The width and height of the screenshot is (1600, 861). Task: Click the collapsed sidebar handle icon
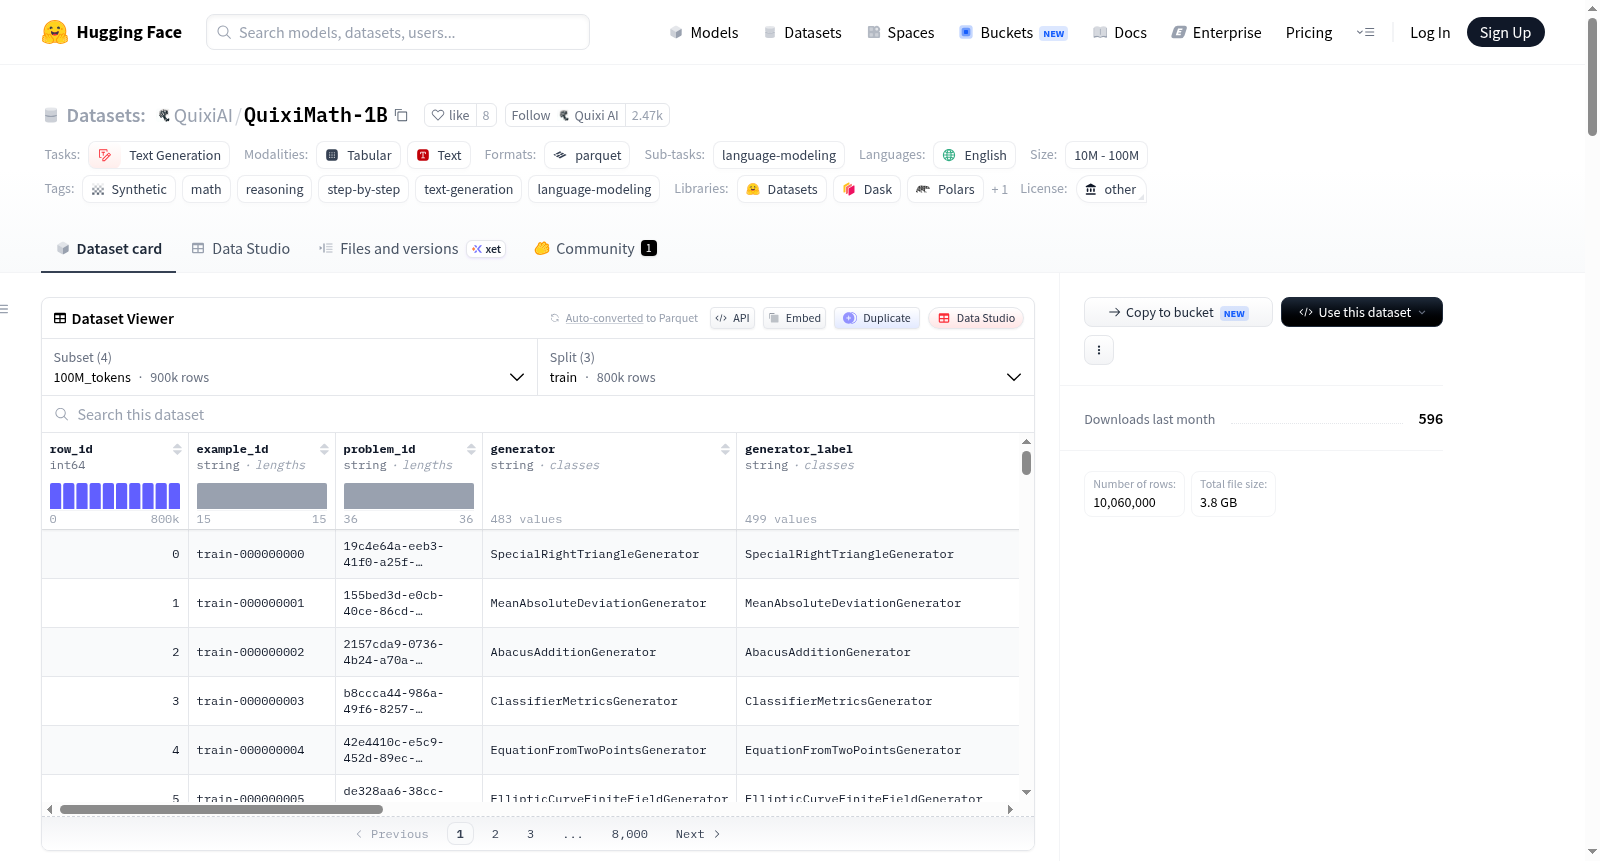pos(4,309)
